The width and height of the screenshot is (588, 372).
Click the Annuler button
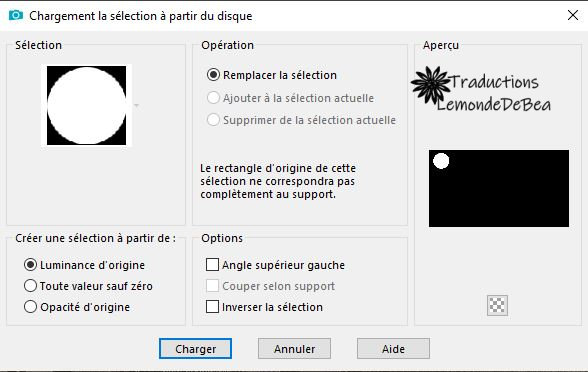[x=294, y=349]
